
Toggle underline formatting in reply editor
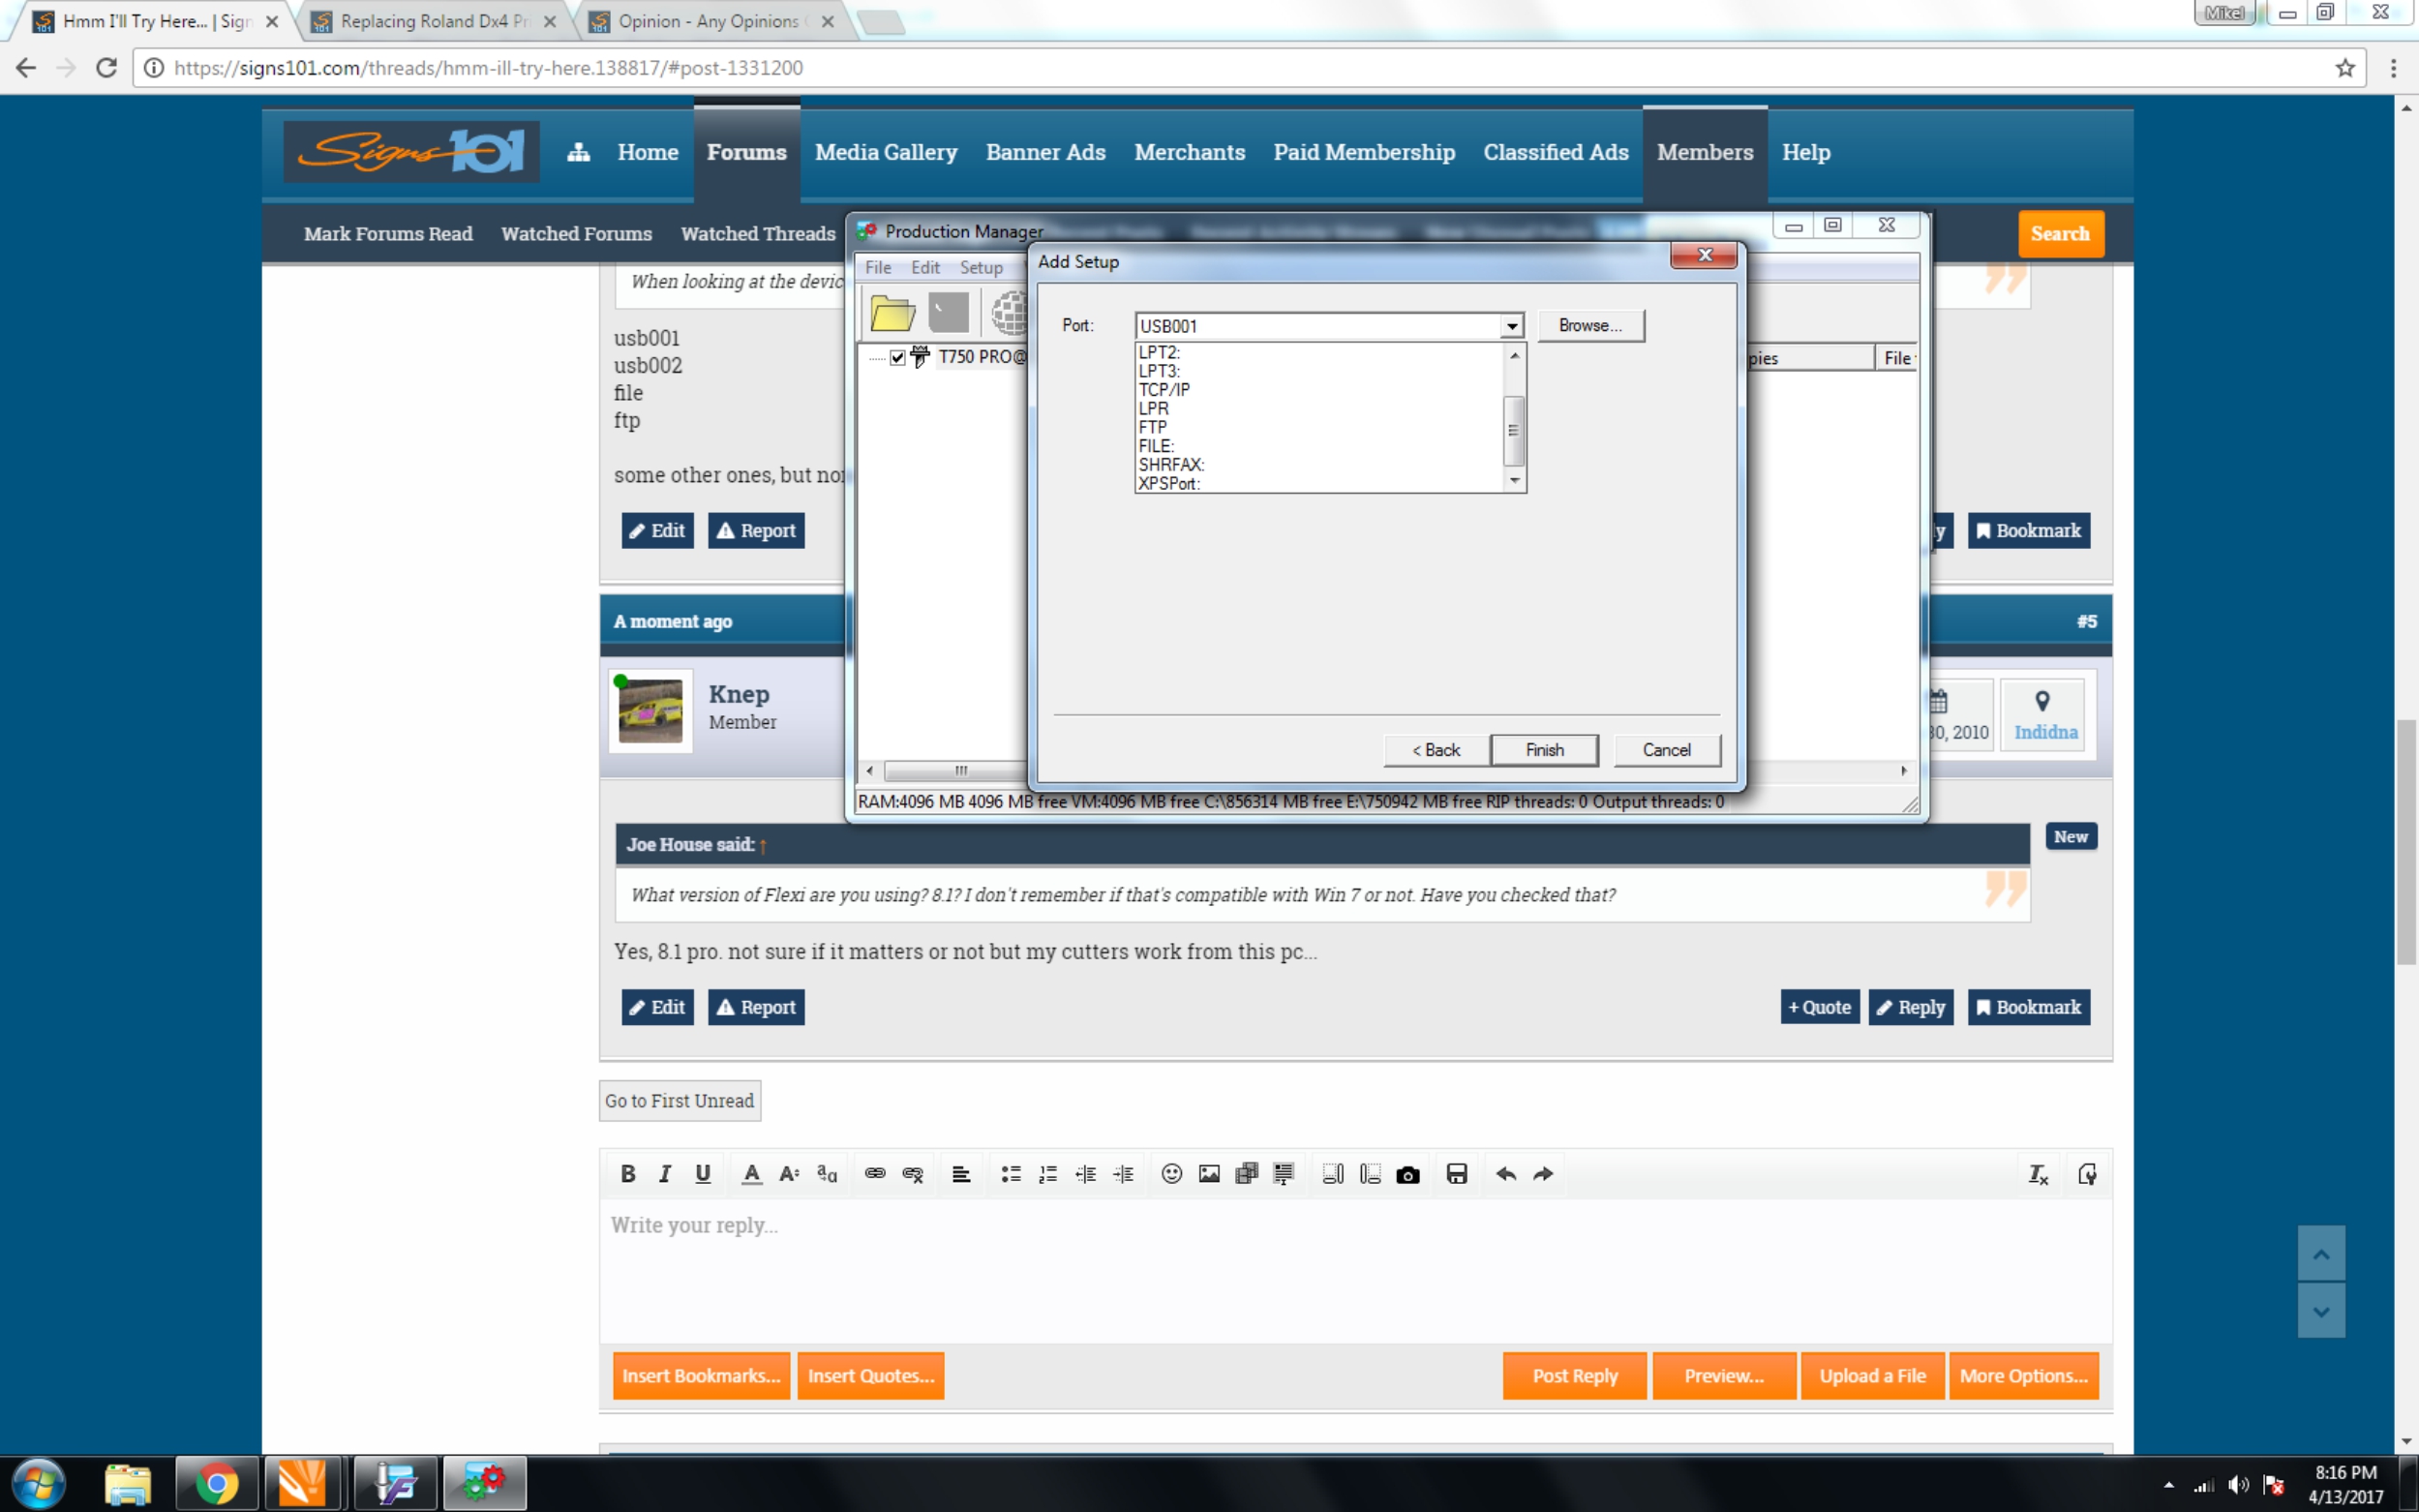pyautogui.click(x=703, y=1173)
